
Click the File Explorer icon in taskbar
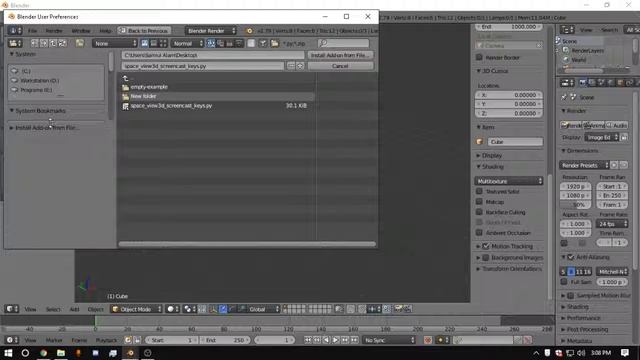coord(61,353)
